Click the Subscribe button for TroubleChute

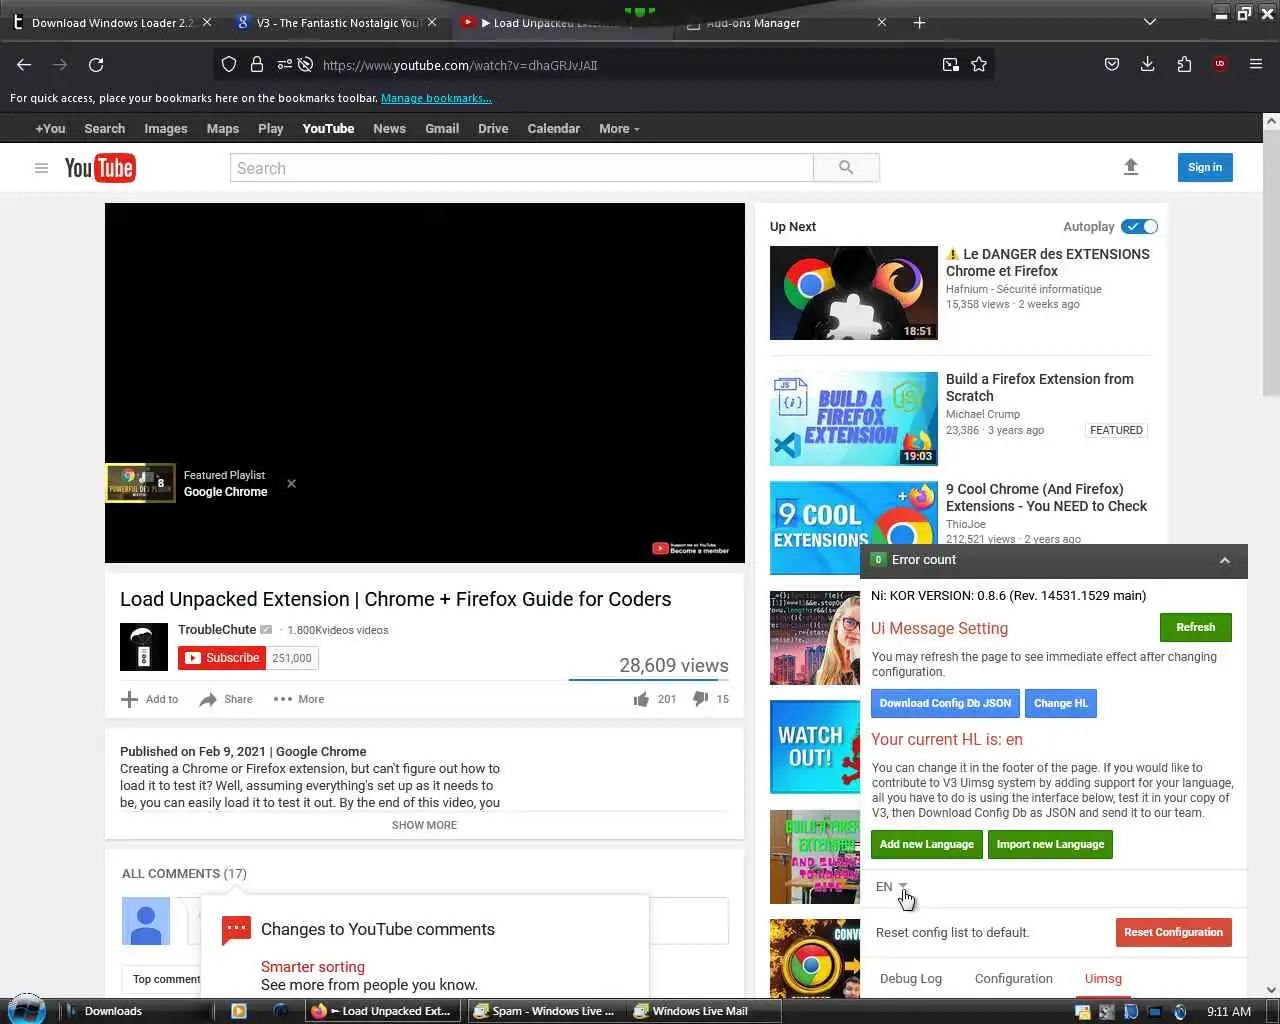222,658
